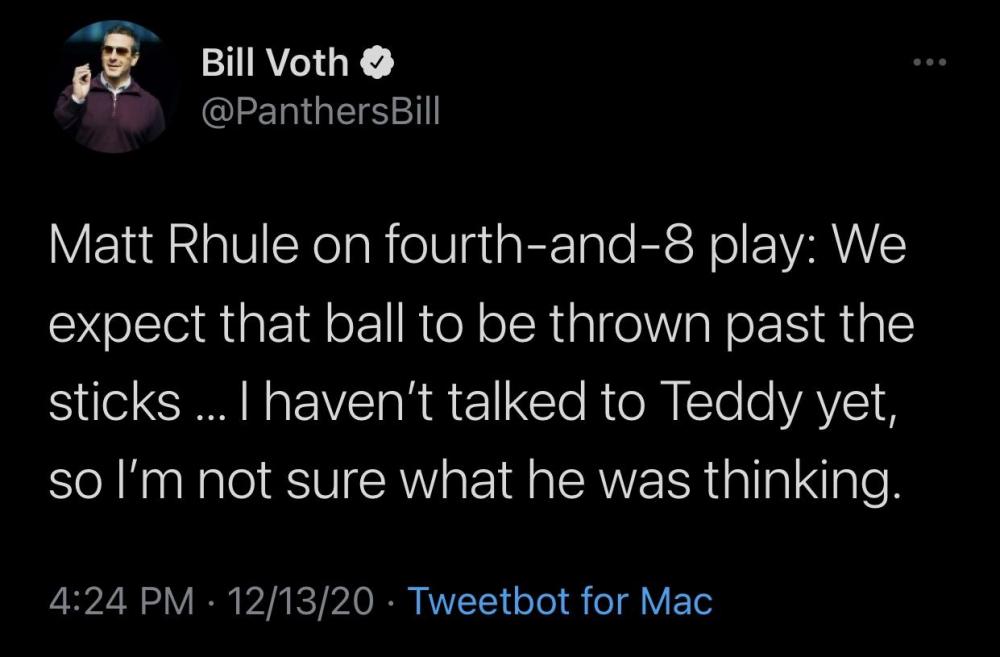The image size is (1000, 657).
Task: Open the more options three-dot menu
Action: click(930, 62)
